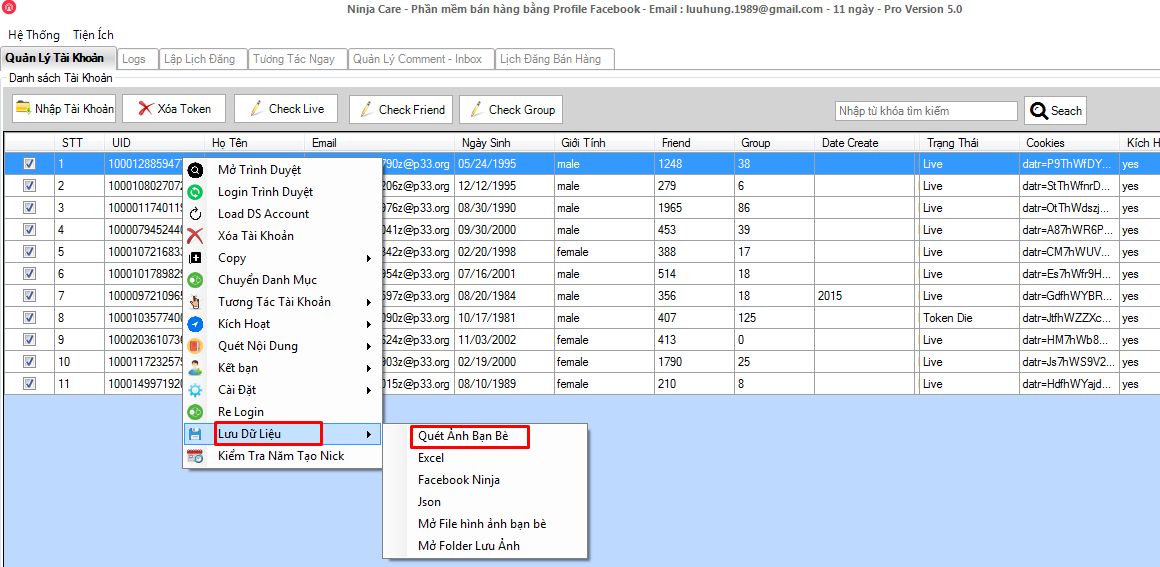Uncheck the checkbox for row STT 7

[29, 296]
